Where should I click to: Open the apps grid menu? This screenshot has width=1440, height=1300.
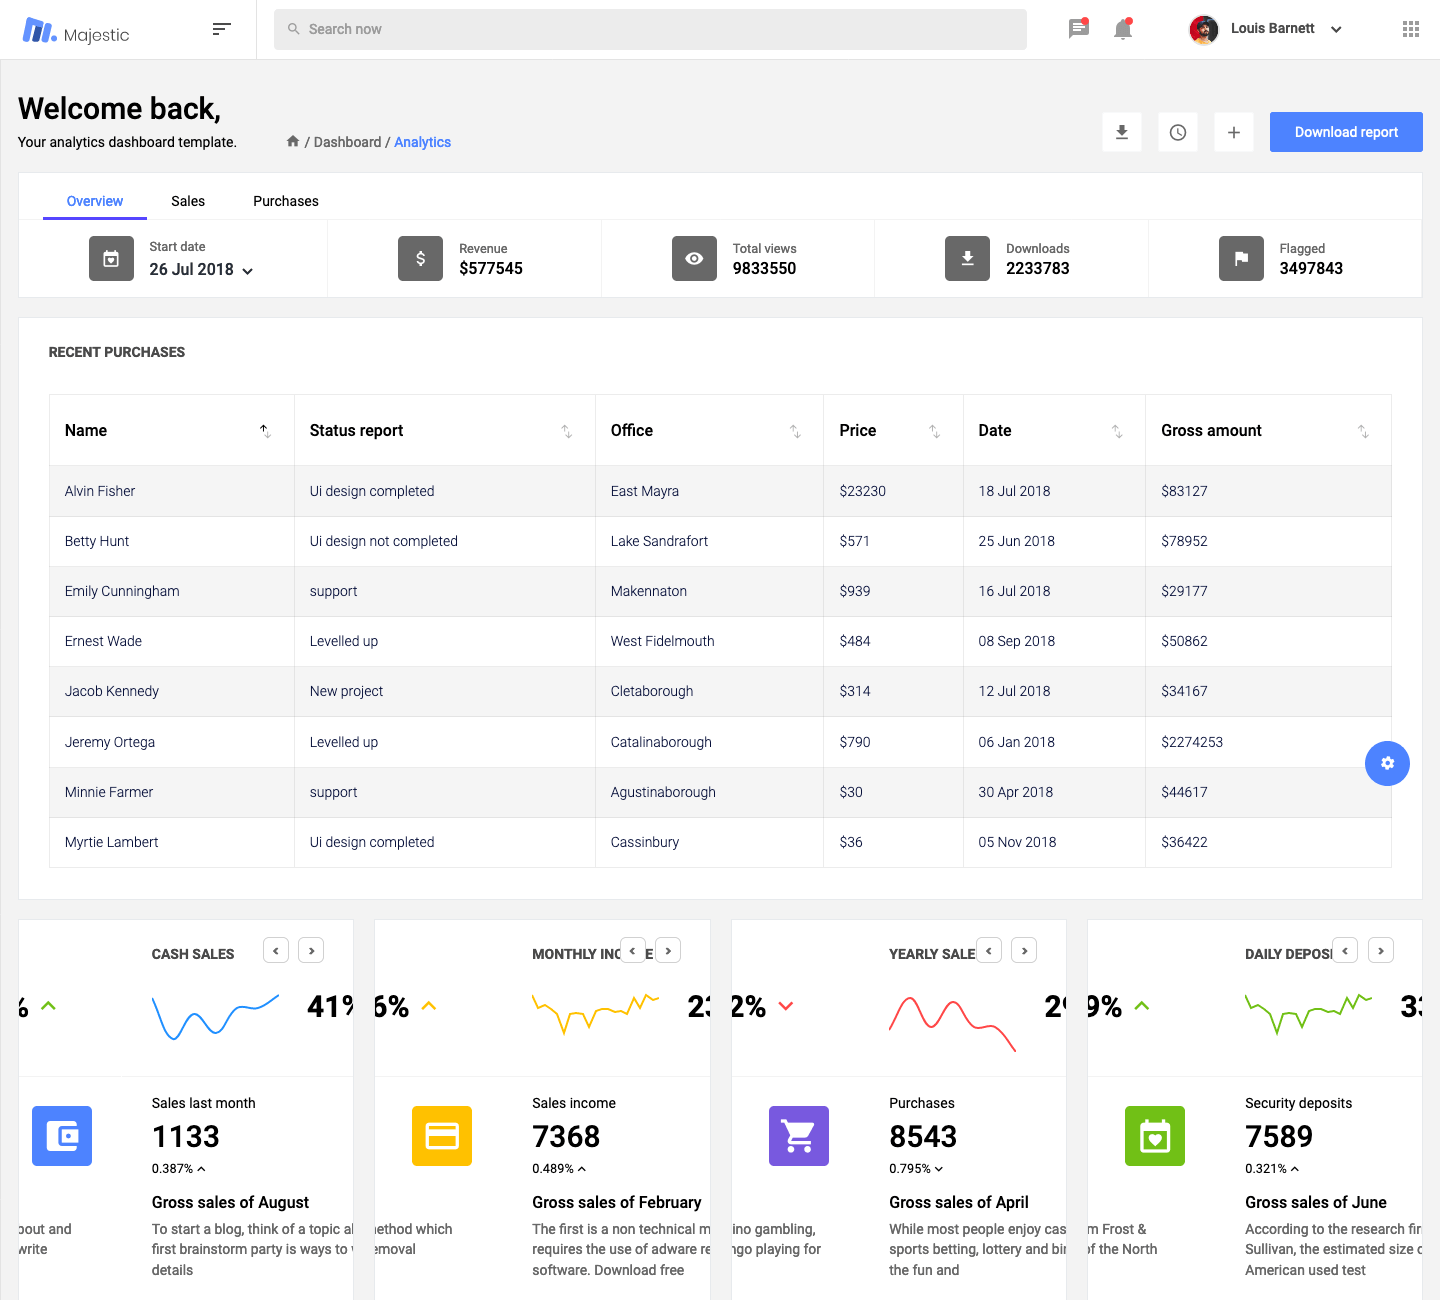(x=1410, y=29)
